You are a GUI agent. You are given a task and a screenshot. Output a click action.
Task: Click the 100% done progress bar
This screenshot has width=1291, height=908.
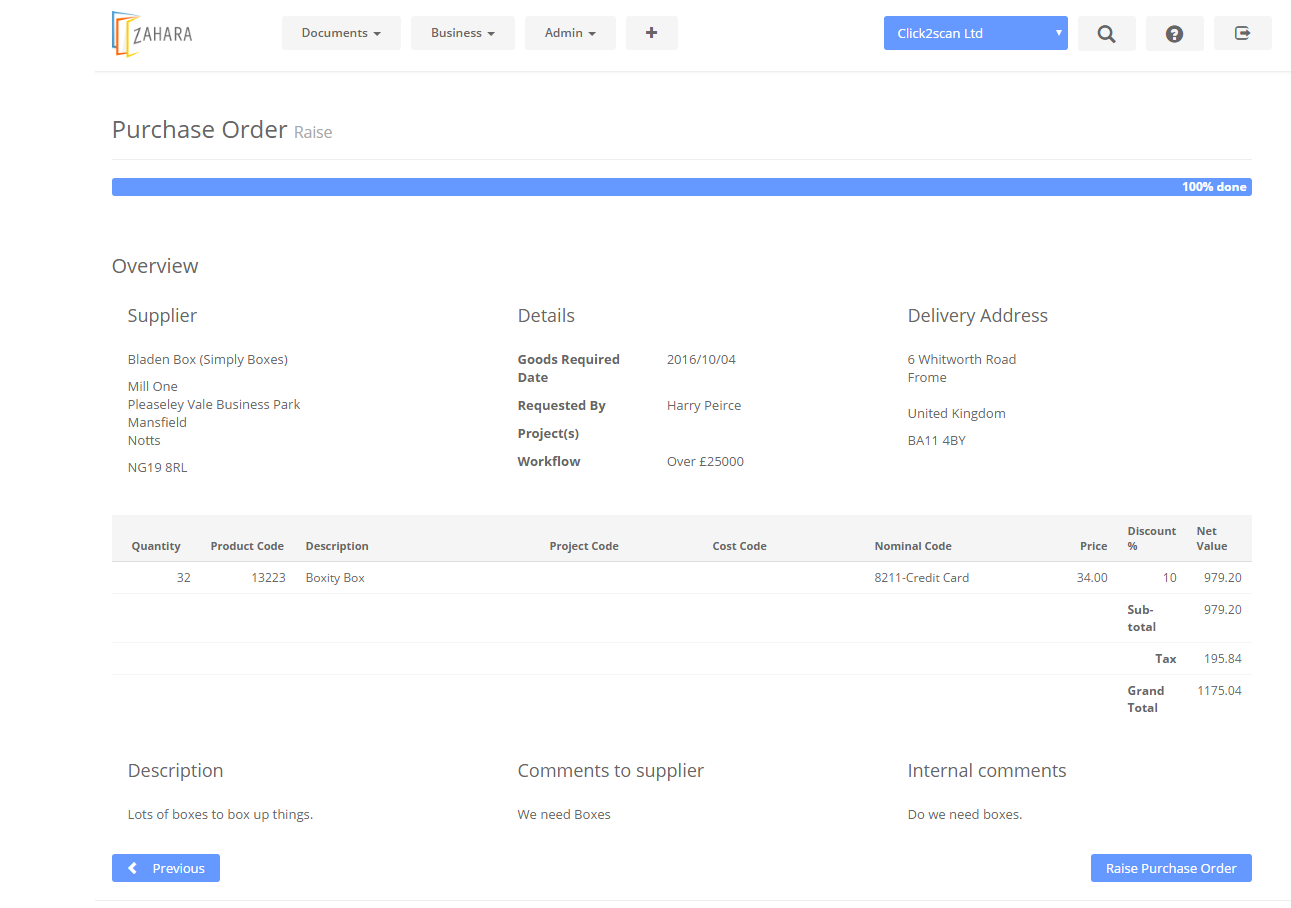[681, 187]
